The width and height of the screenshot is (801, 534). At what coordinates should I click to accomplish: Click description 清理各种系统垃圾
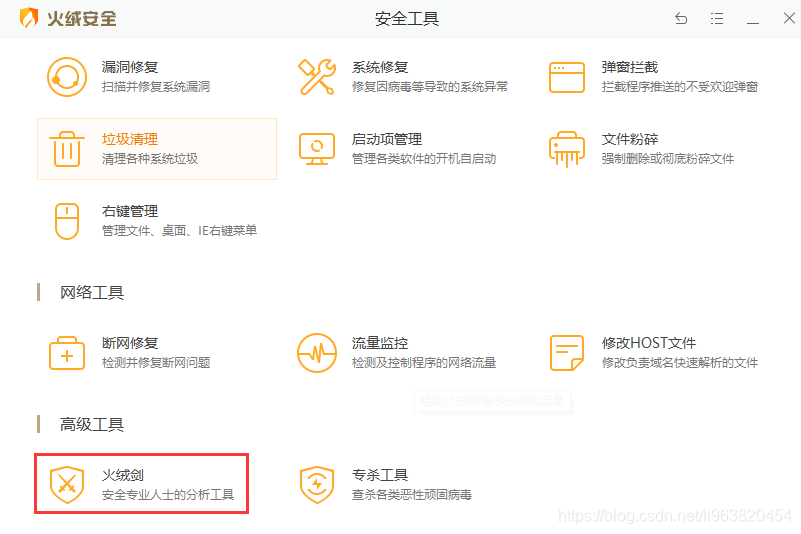(x=150, y=159)
